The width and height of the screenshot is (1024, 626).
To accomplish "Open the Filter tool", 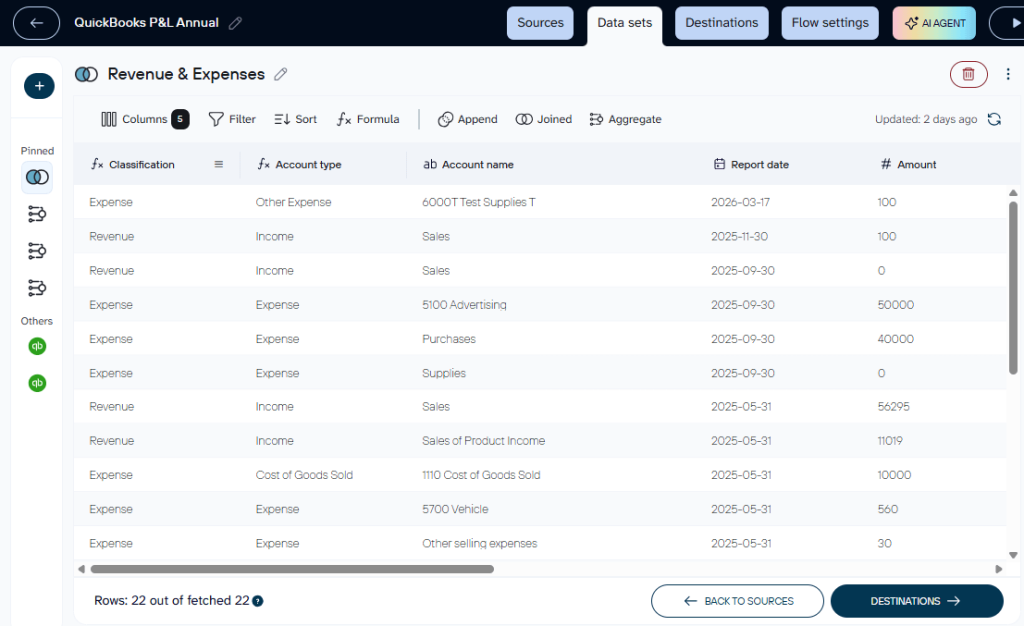I will pos(232,119).
